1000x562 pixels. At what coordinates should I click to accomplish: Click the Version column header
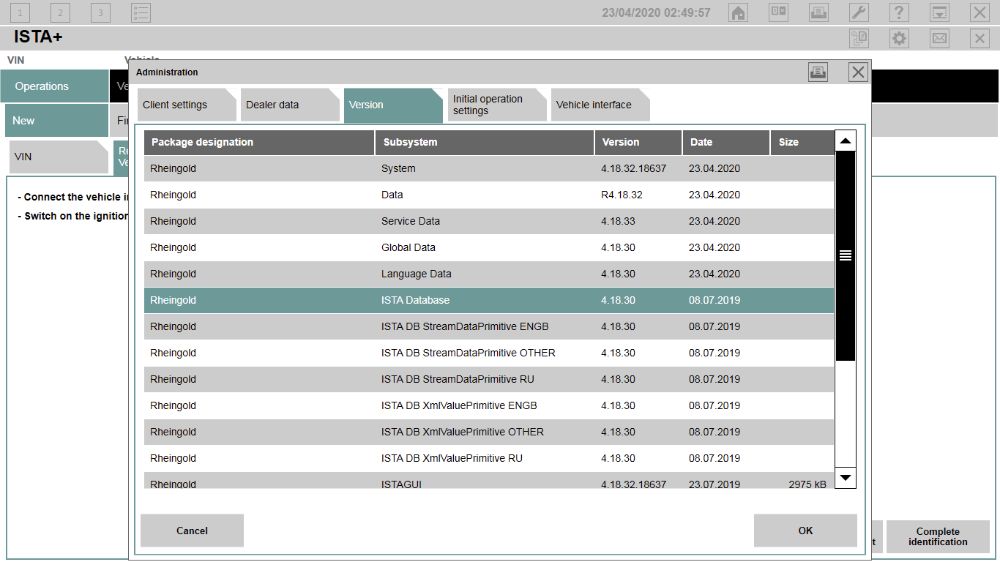pyautogui.click(x=638, y=142)
